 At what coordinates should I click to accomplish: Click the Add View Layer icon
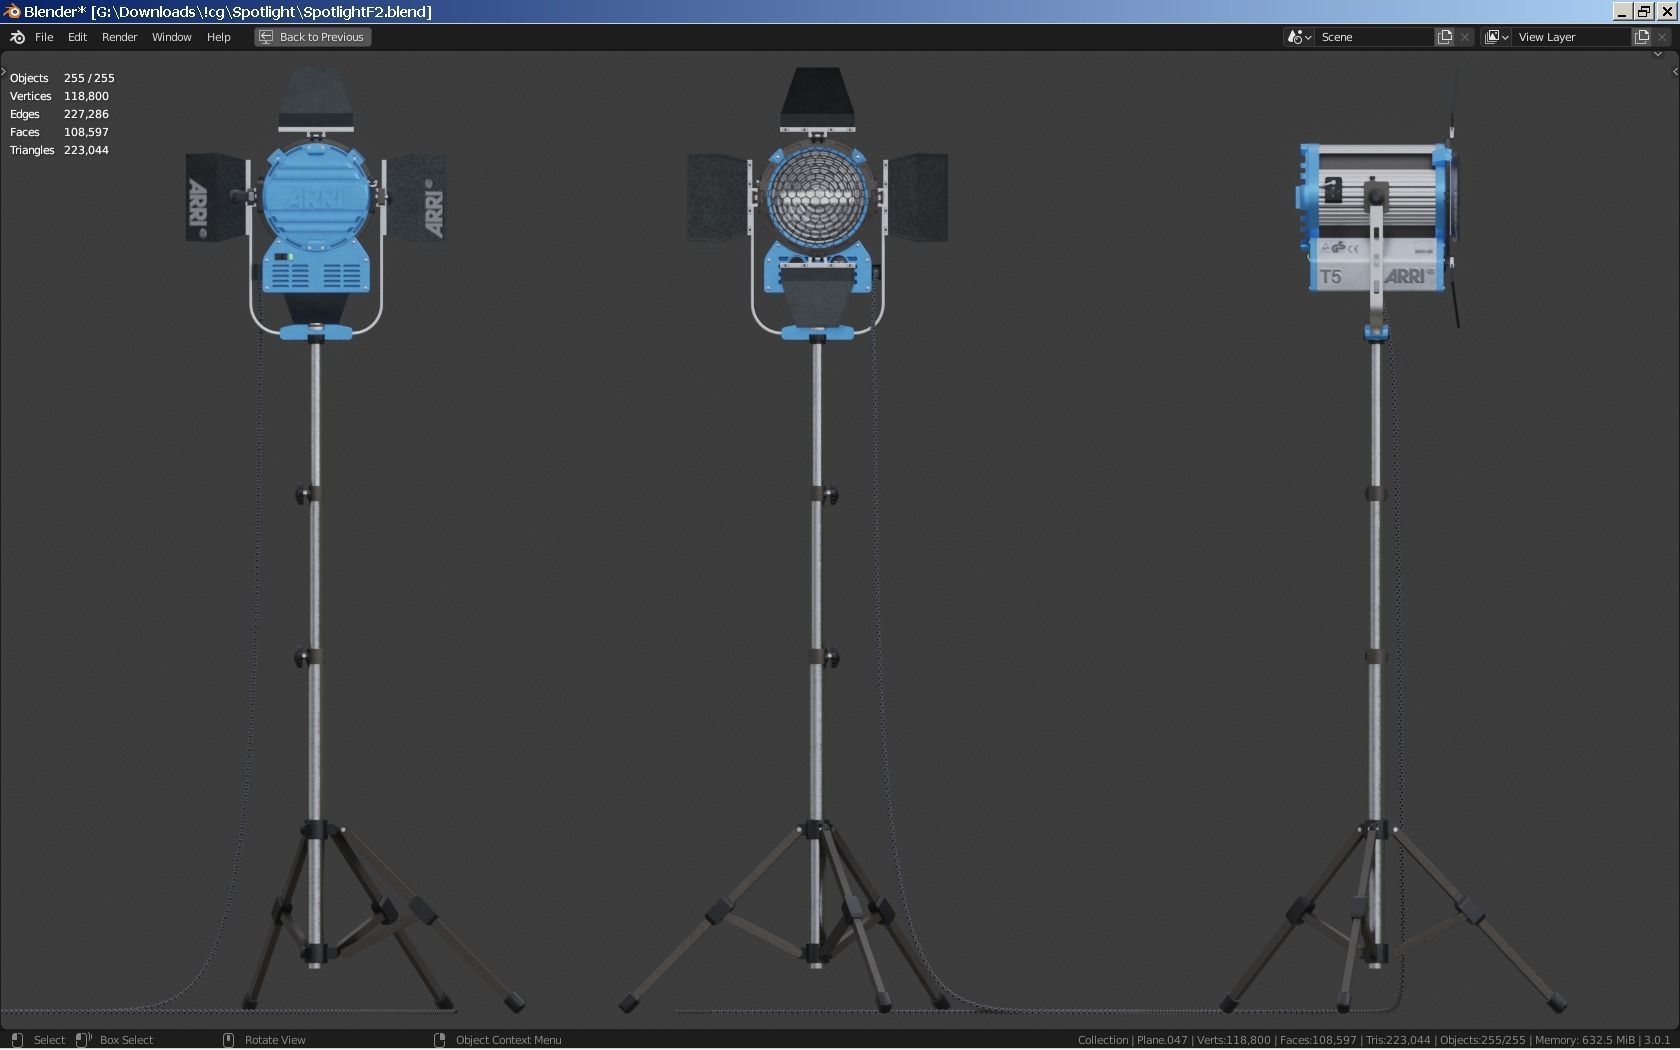(1642, 37)
